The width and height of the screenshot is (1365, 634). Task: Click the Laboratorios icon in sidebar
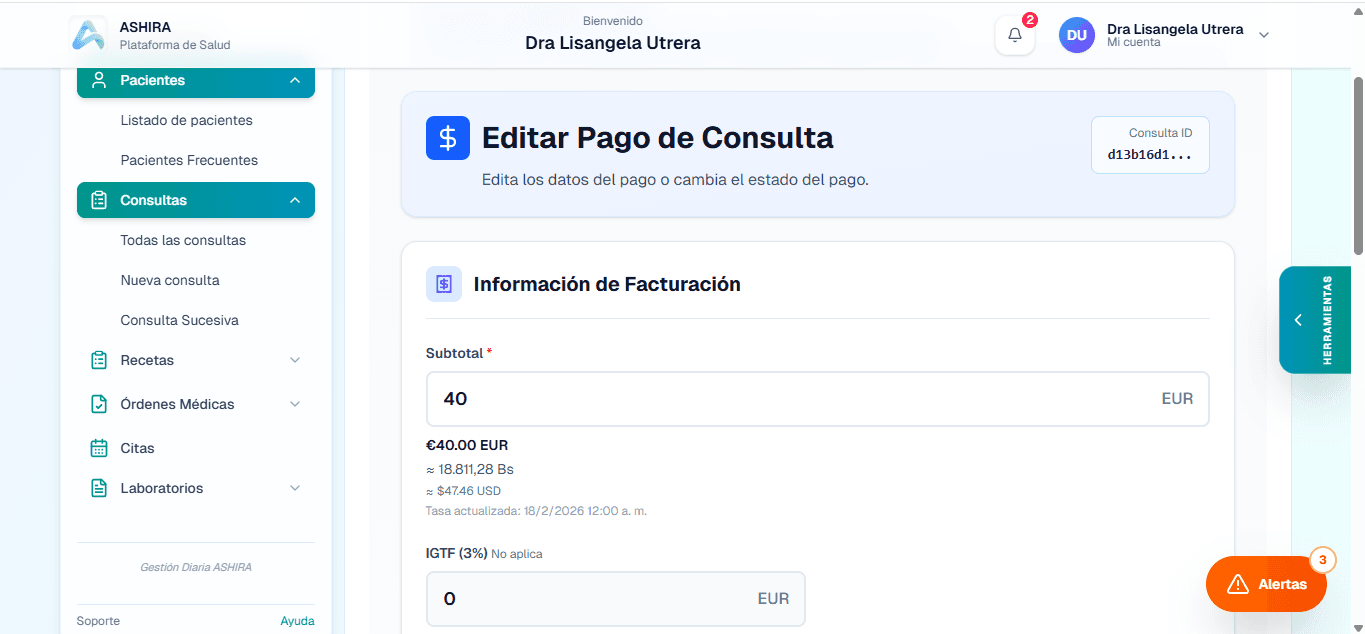100,488
